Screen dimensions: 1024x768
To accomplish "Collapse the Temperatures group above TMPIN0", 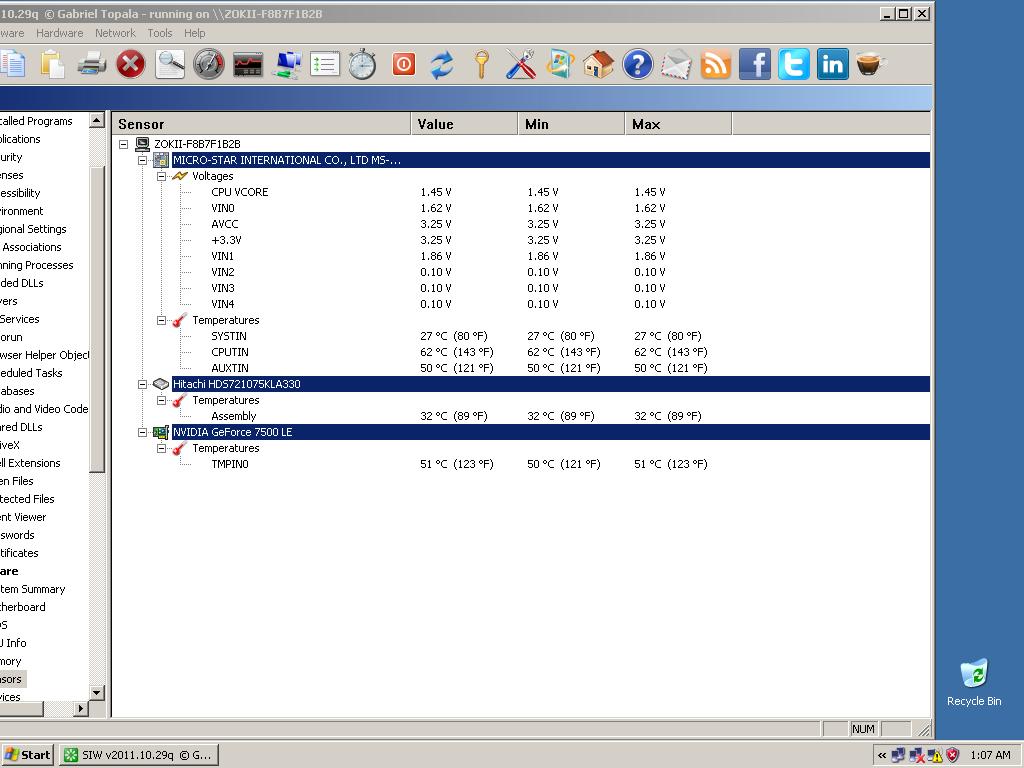I will 161,448.
